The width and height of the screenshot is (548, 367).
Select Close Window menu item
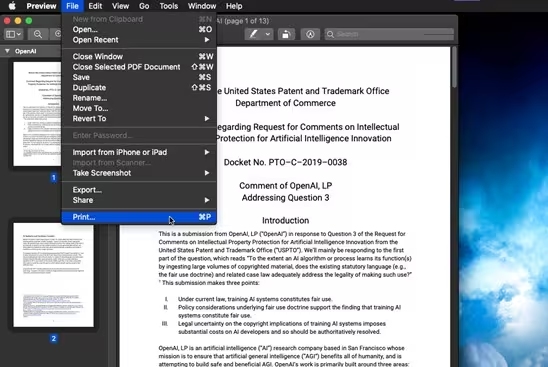coord(139,57)
